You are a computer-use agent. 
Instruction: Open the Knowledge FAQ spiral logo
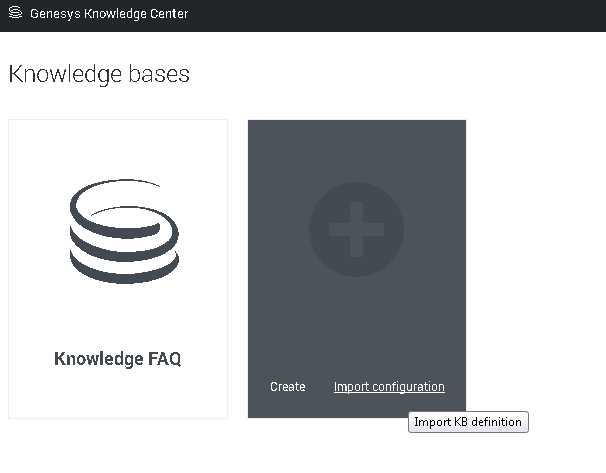[x=117, y=230]
